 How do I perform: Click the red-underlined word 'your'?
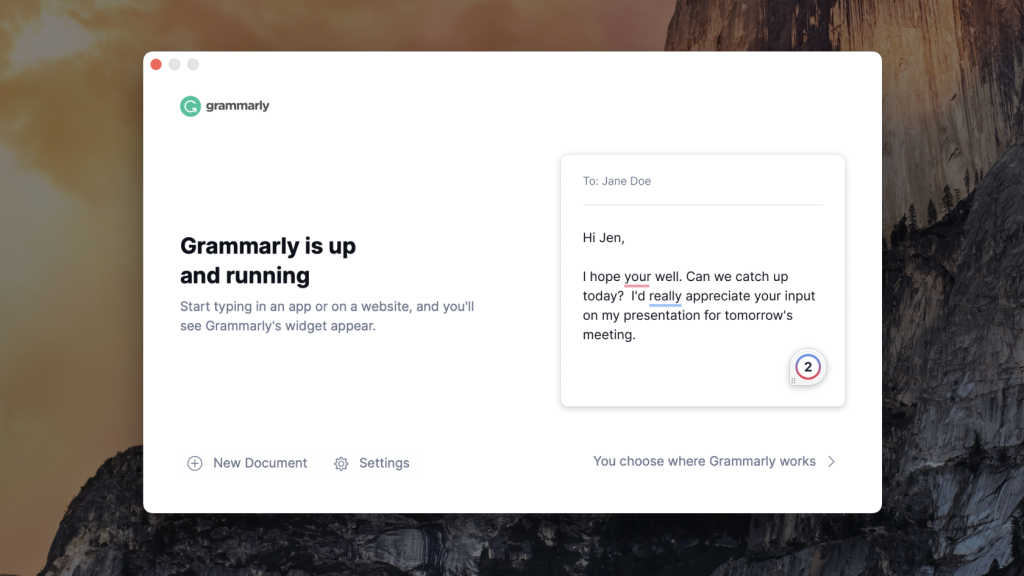coord(637,277)
